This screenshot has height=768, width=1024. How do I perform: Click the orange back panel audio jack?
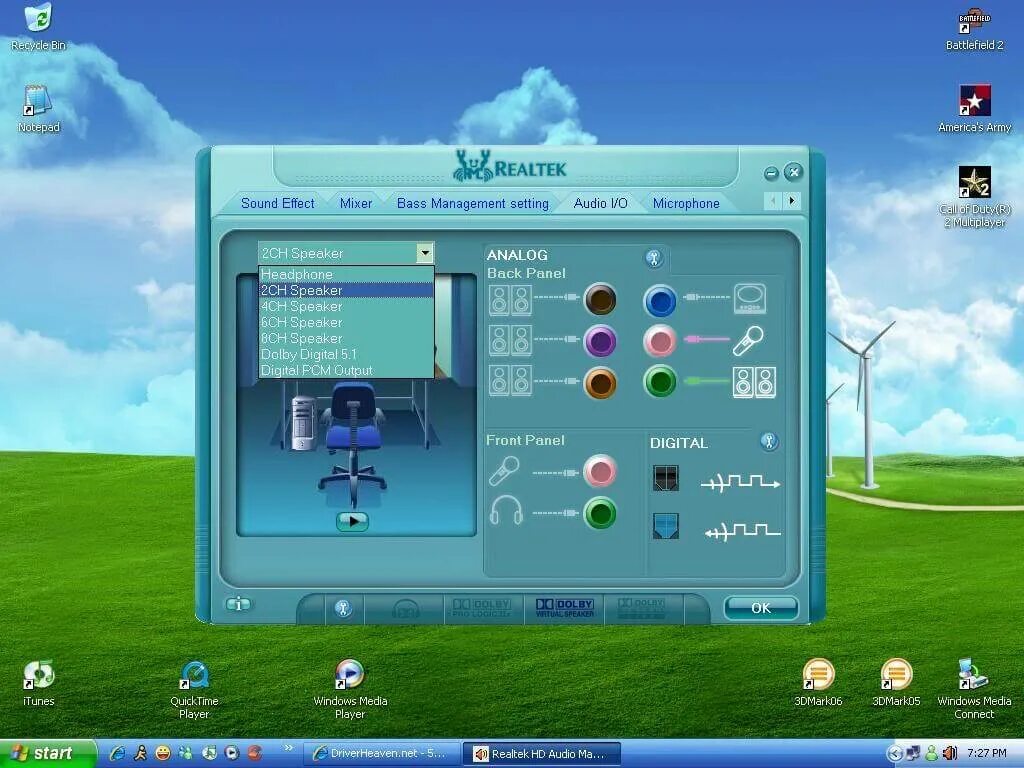(600, 383)
